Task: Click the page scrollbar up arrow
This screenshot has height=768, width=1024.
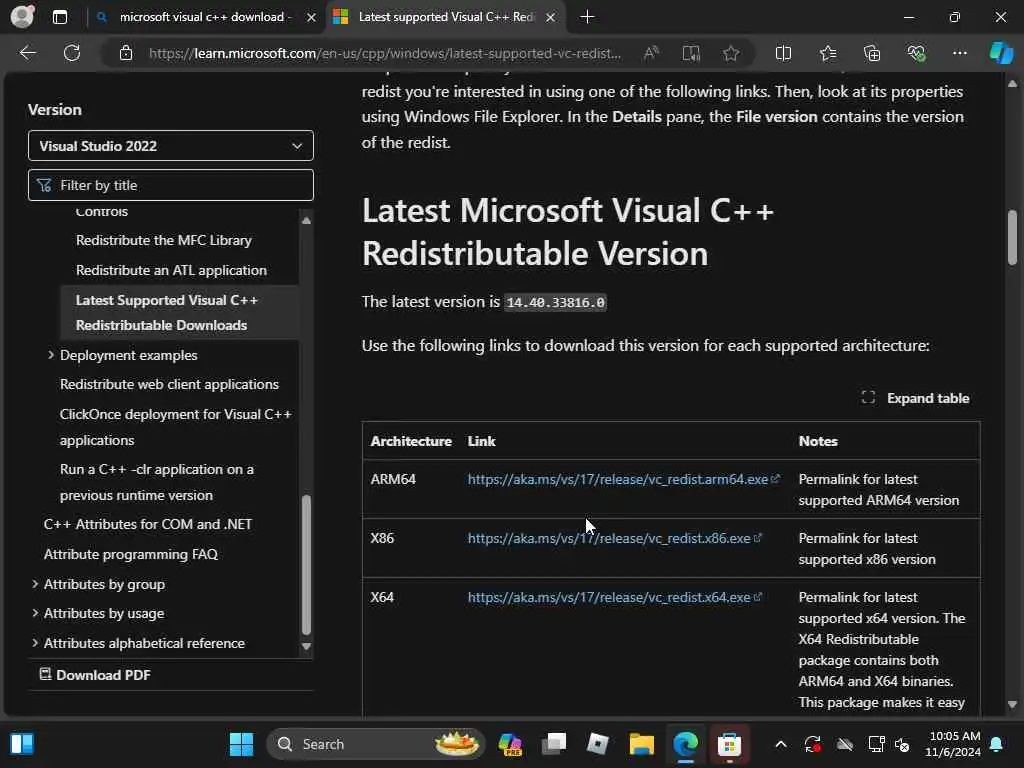Action: tap(1012, 84)
